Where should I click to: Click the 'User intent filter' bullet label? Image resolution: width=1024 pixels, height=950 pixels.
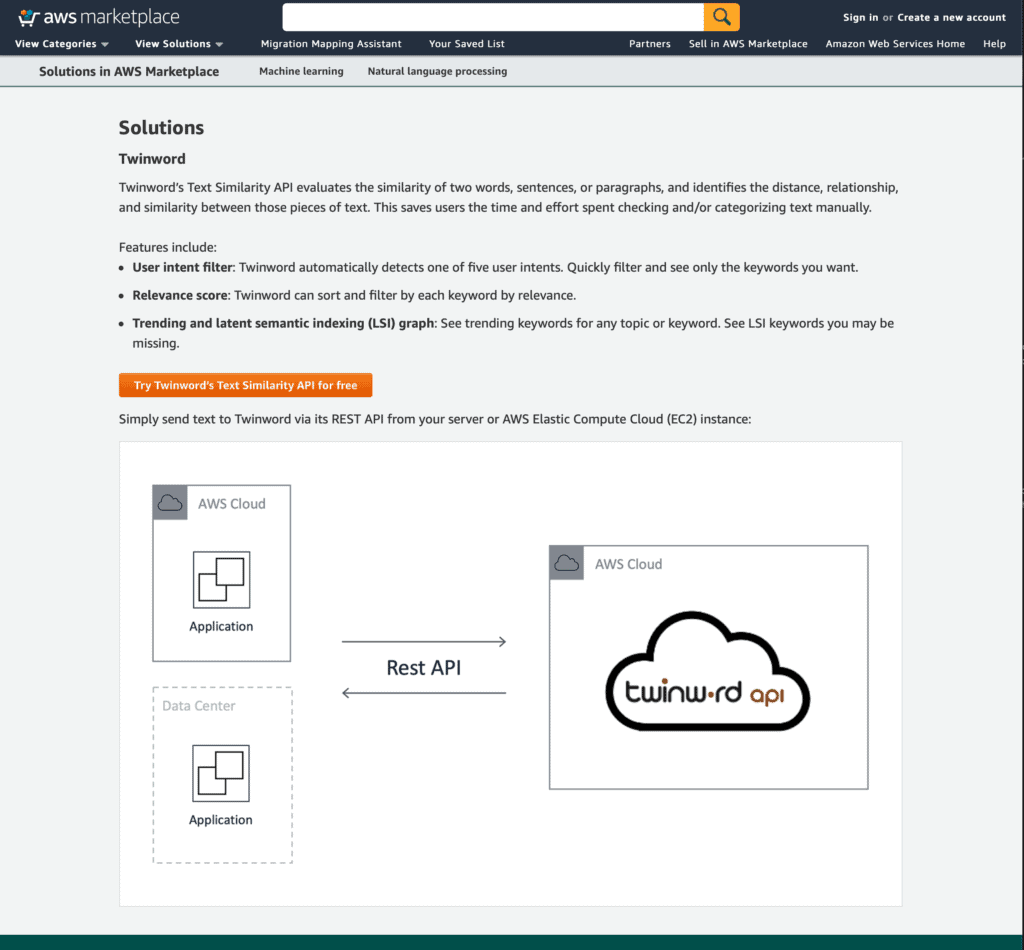coord(182,267)
